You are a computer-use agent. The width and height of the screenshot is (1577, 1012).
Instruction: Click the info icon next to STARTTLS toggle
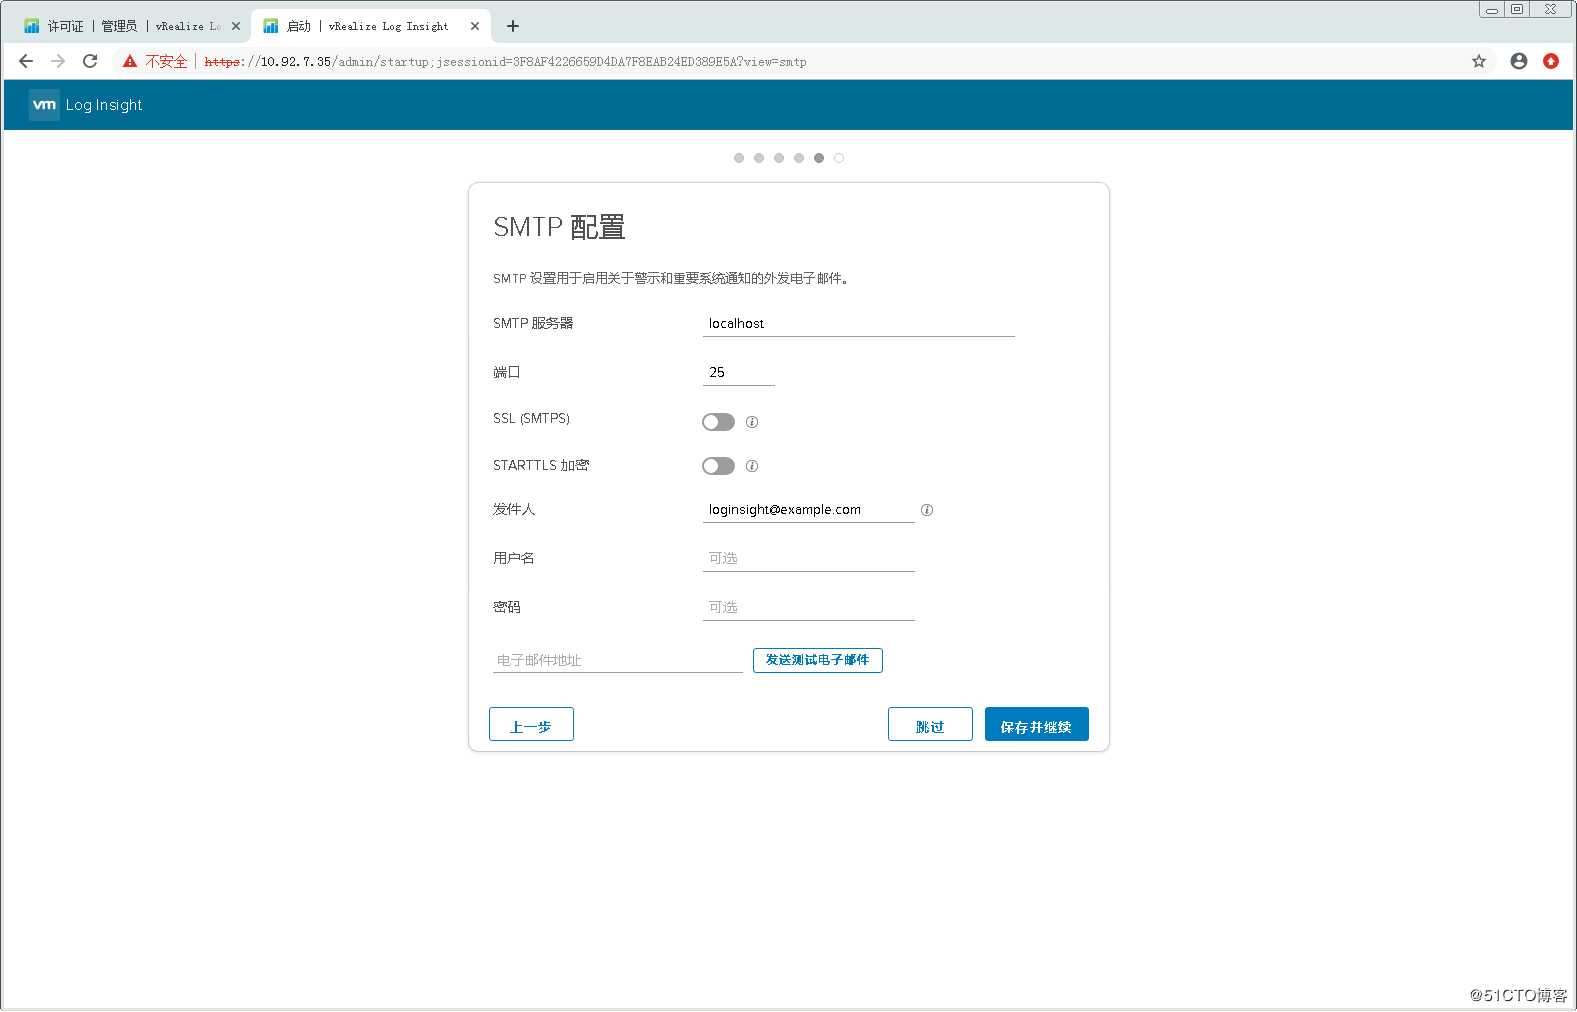[x=752, y=466]
